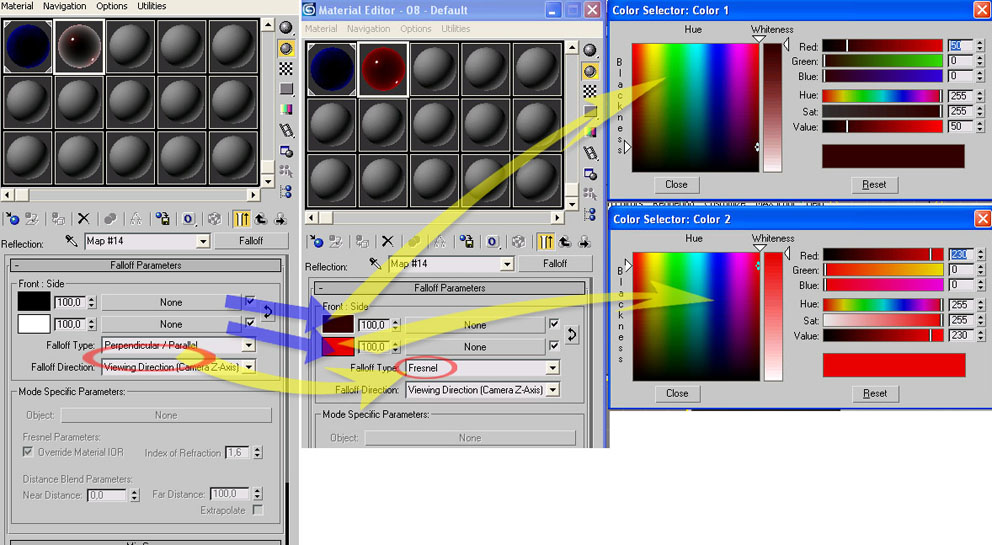Click the Swap Colors arrow in Fresnel falloff panel
The width and height of the screenshot is (992, 545).
[x=572, y=335]
